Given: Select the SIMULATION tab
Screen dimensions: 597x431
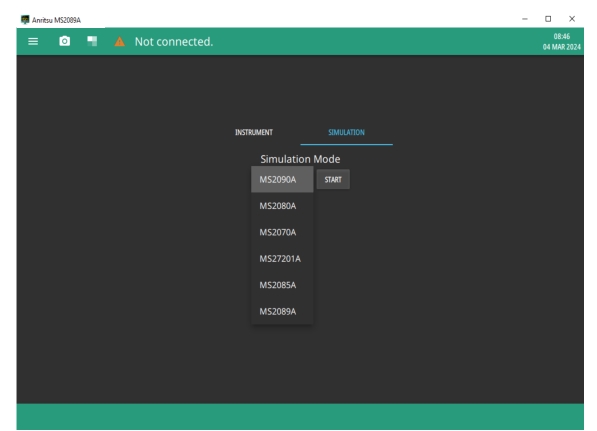Looking at the screenshot, I should (x=346, y=132).
